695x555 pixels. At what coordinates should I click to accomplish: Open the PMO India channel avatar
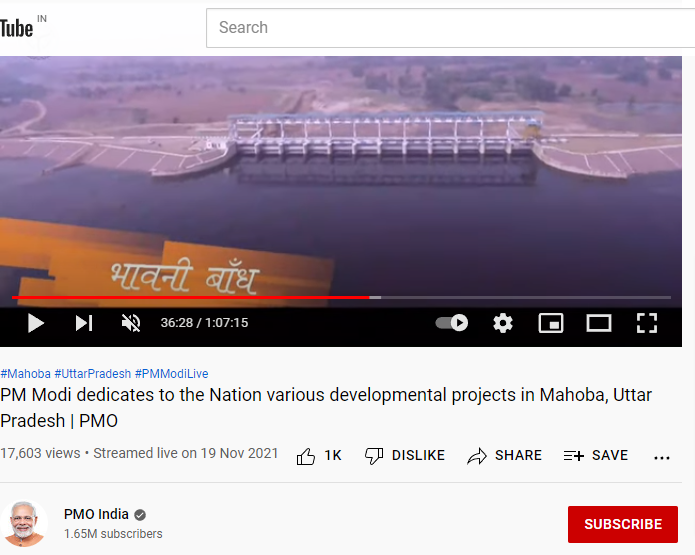tap(24, 524)
